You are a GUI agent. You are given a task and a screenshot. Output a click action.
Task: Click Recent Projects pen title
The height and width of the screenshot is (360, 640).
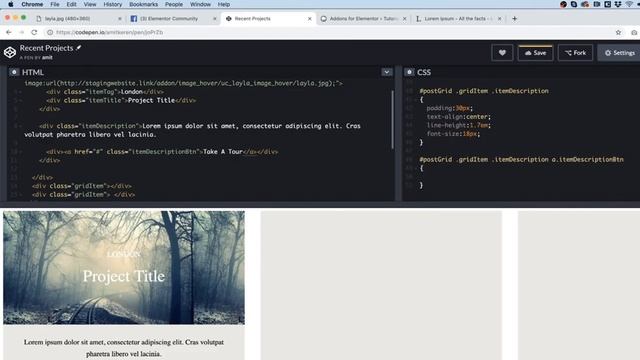coord(47,48)
